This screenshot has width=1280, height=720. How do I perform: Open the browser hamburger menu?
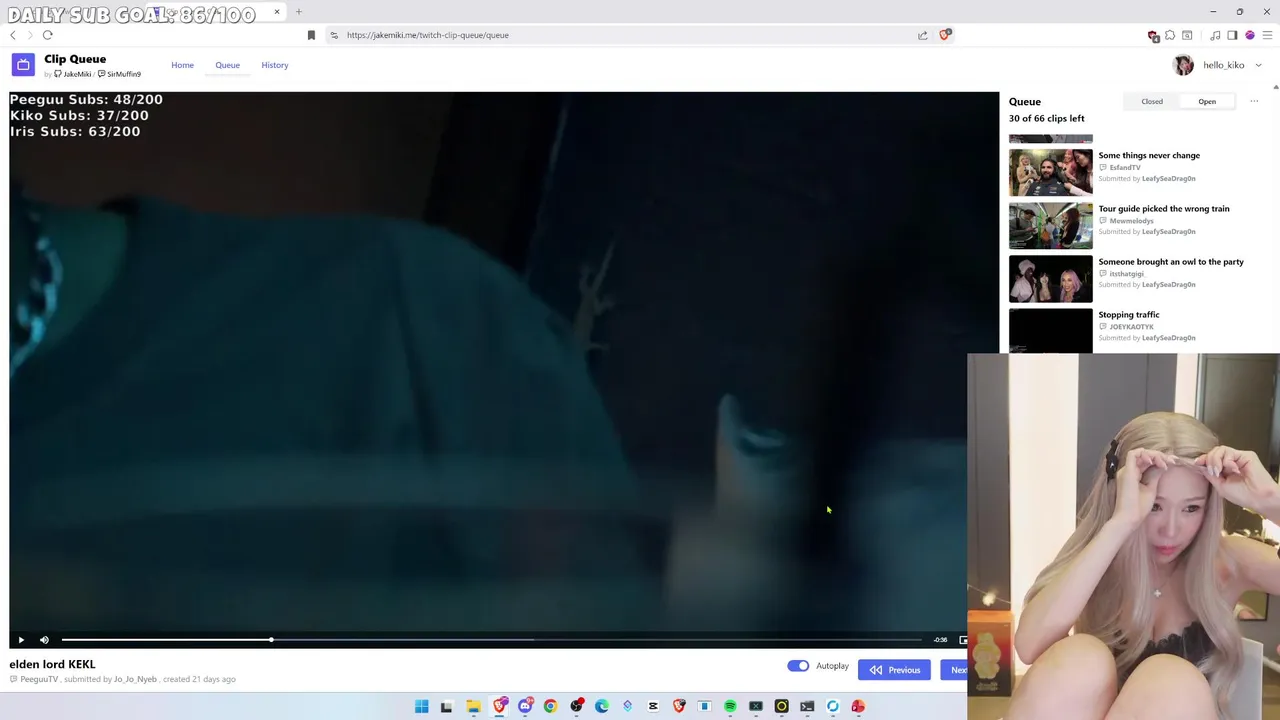1267,35
